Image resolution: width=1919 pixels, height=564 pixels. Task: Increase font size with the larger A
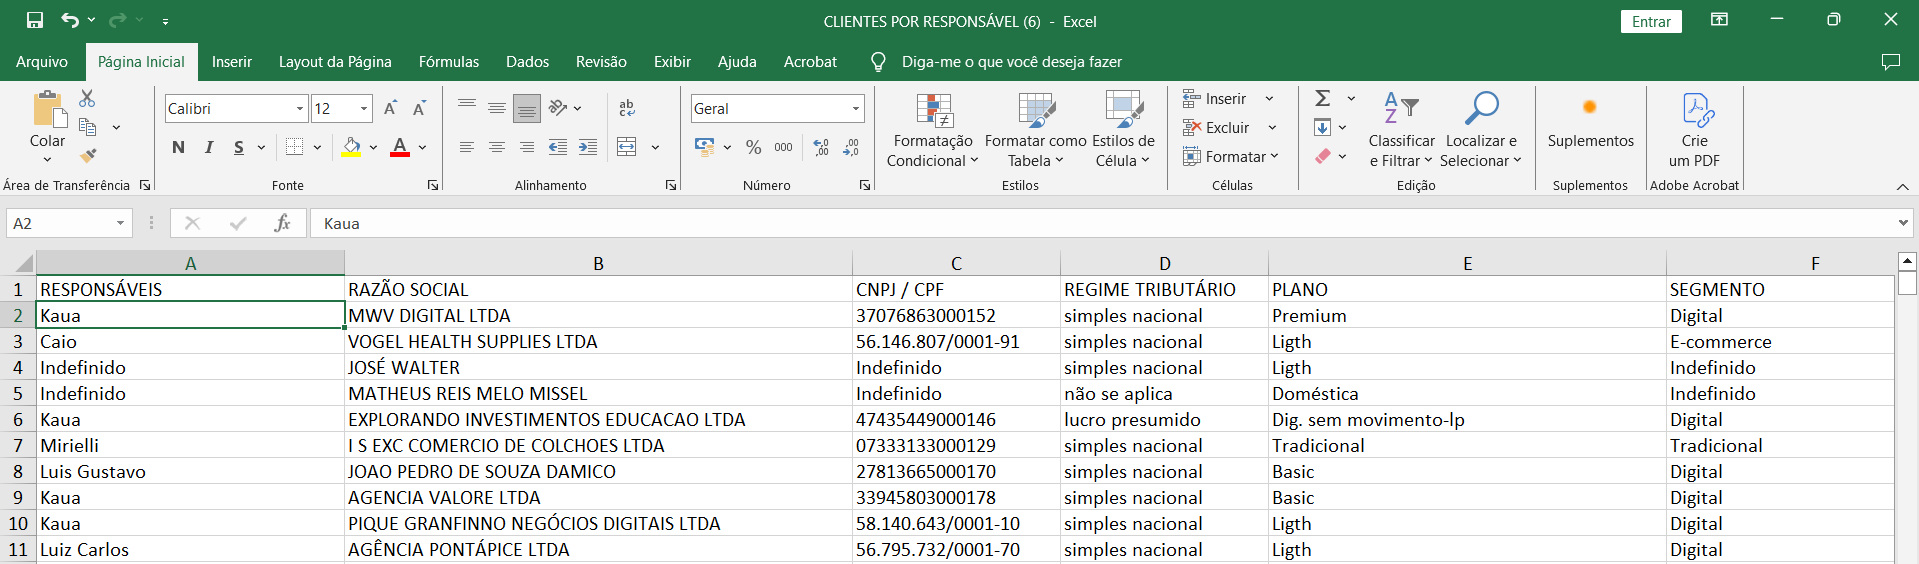391,108
